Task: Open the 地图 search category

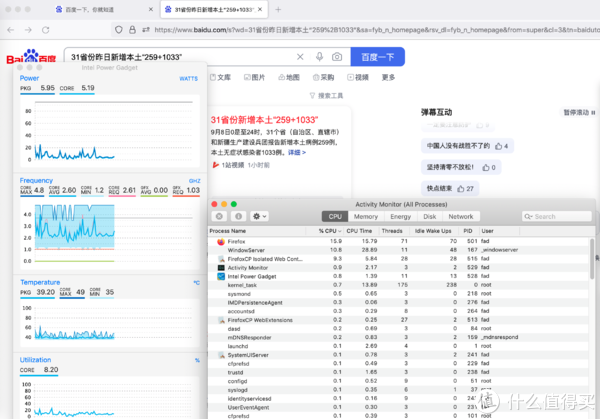Action: click(x=289, y=77)
